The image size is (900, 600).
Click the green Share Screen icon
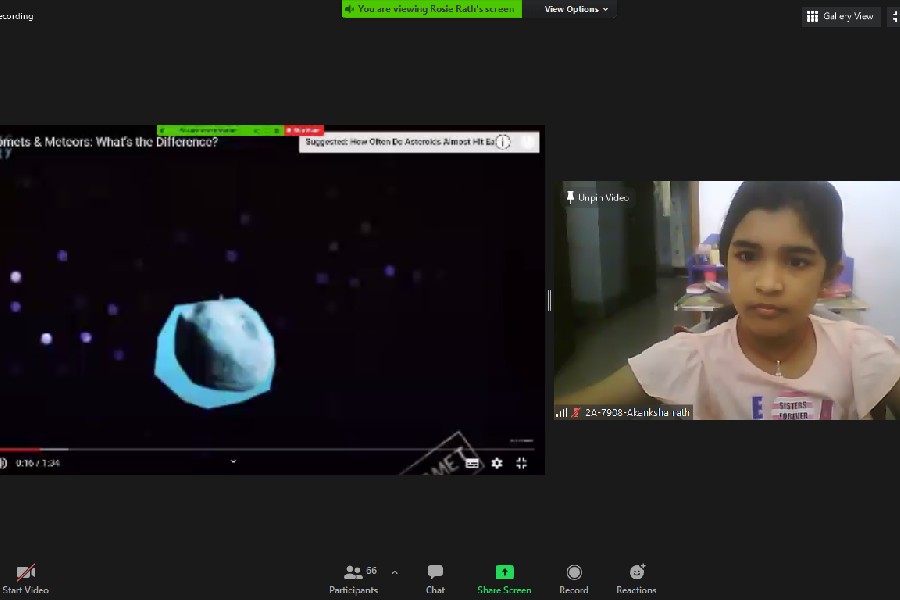point(504,572)
